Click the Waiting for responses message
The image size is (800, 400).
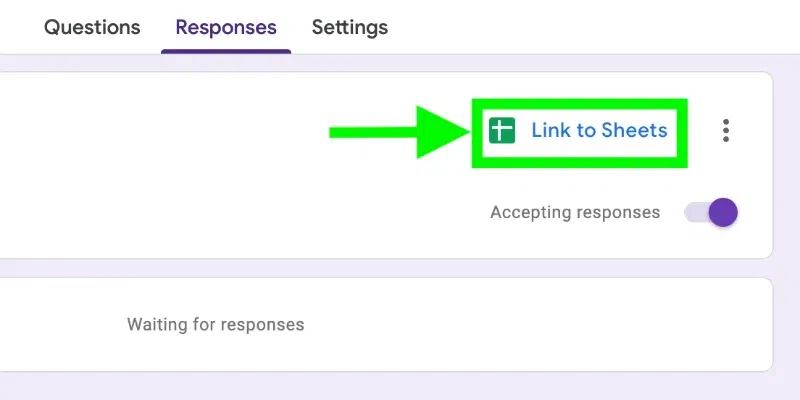[215, 325]
